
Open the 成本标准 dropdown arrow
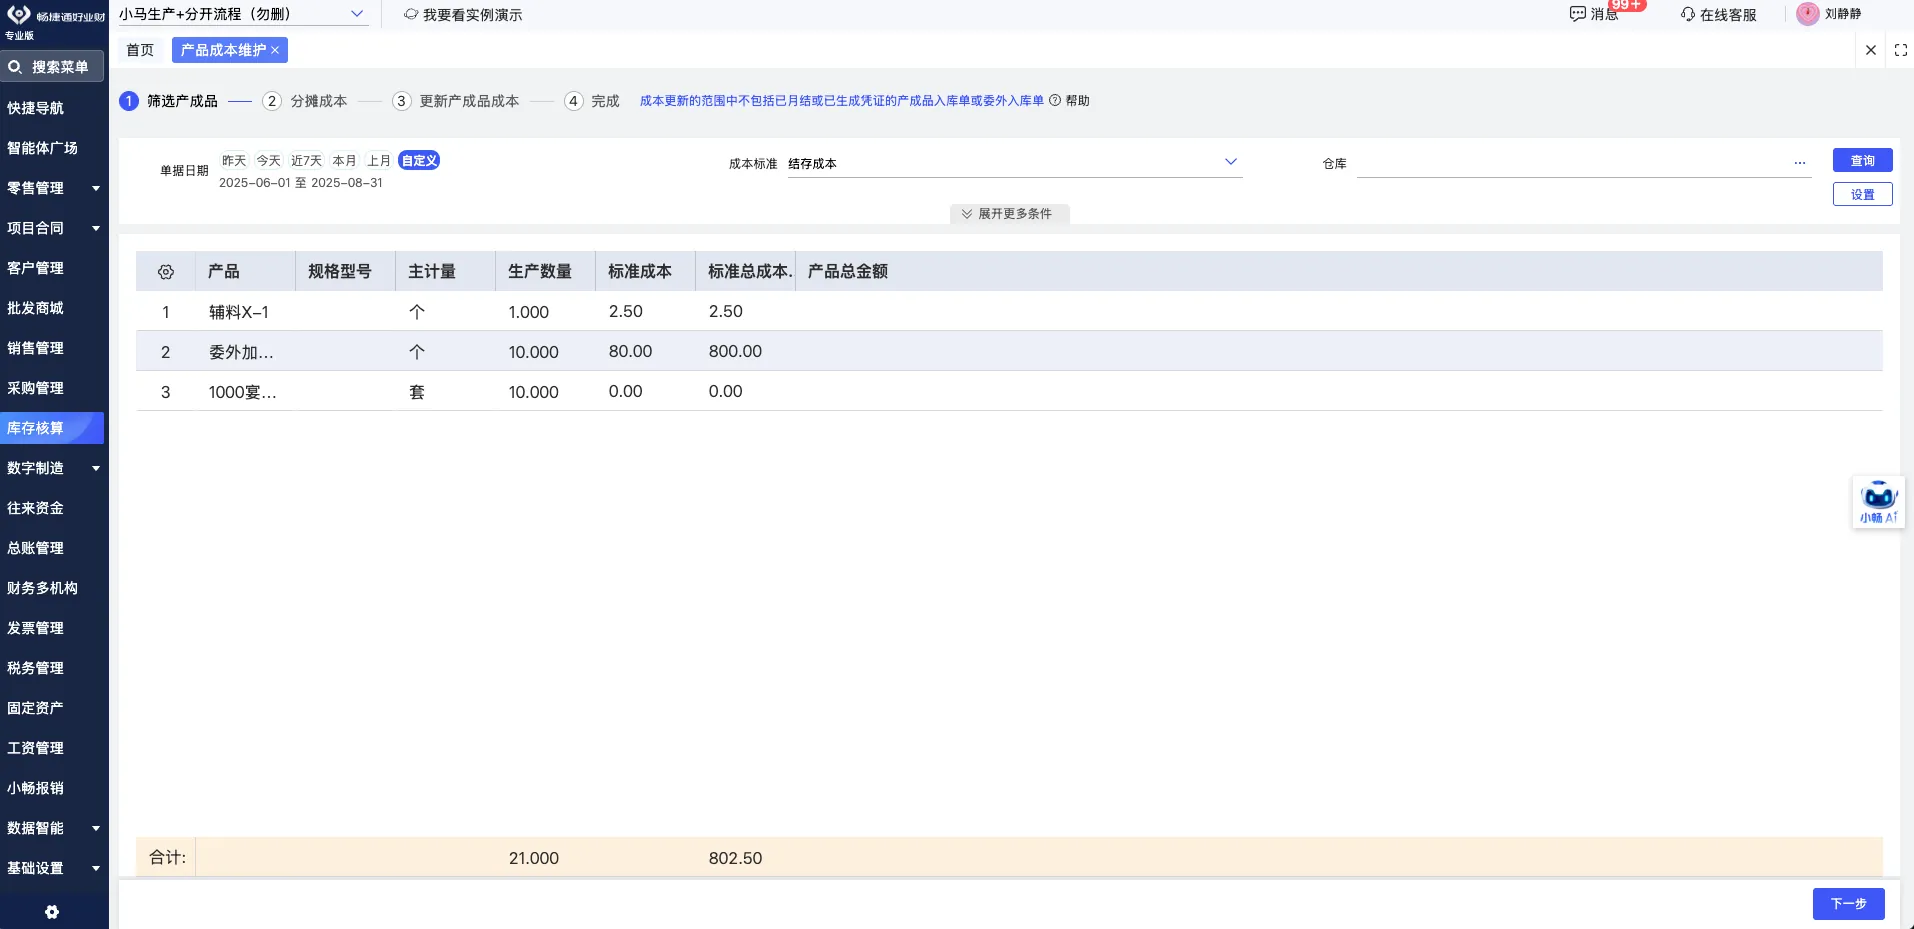[1231, 162]
